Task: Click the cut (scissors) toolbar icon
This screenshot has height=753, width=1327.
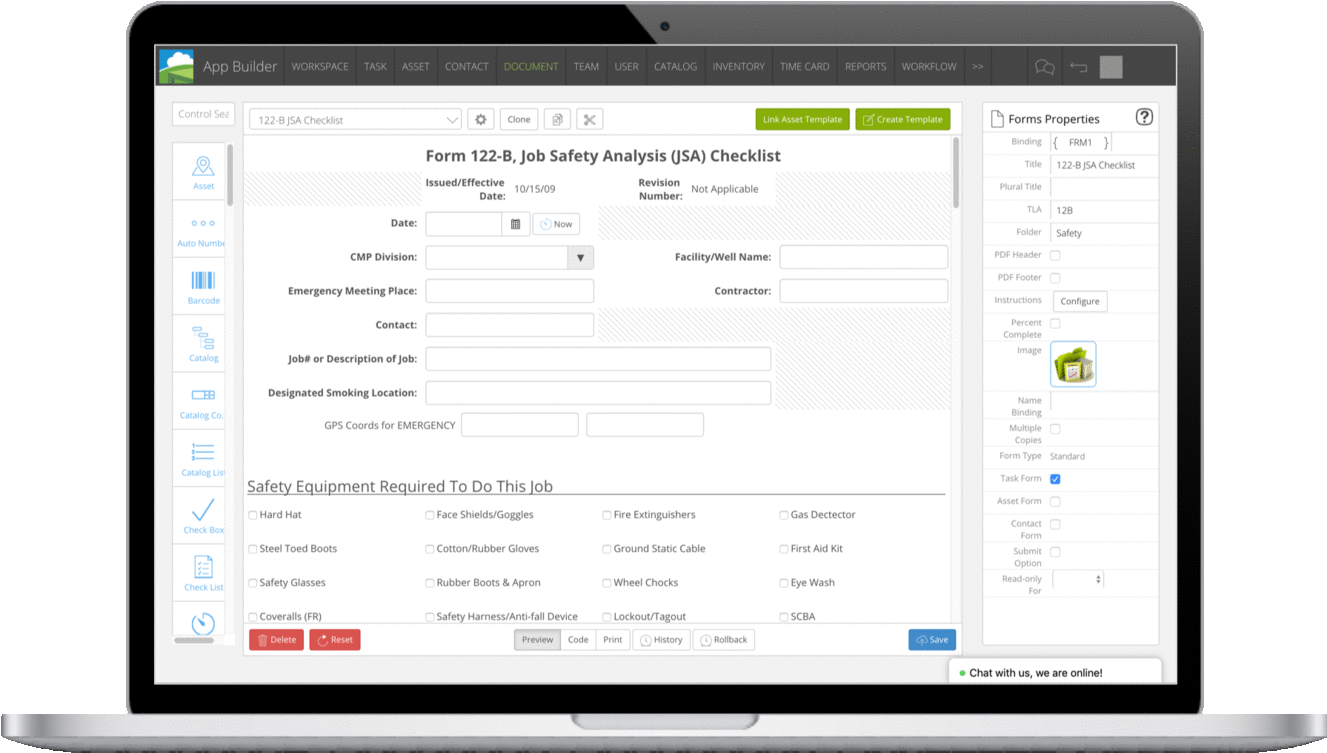Action: click(589, 118)
